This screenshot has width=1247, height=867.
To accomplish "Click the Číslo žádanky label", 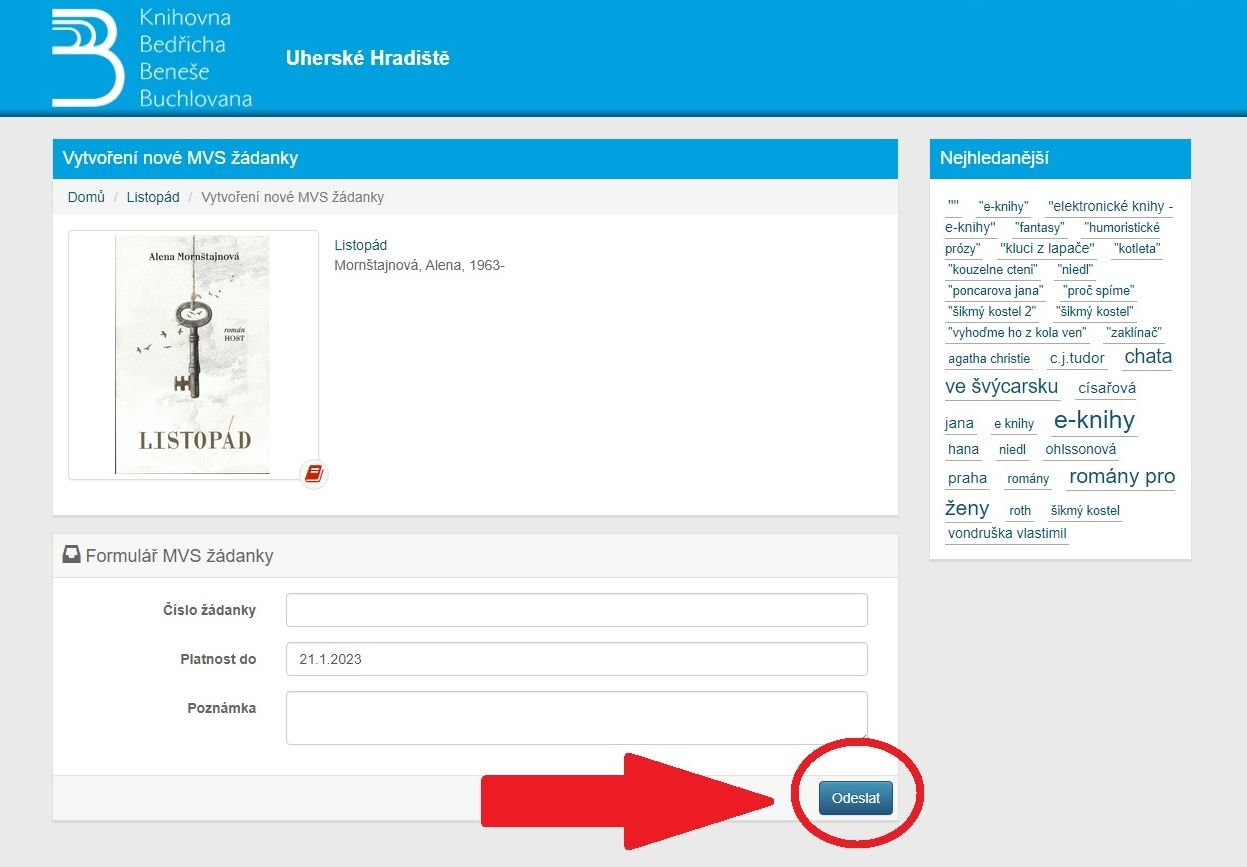I will (210, 610).
